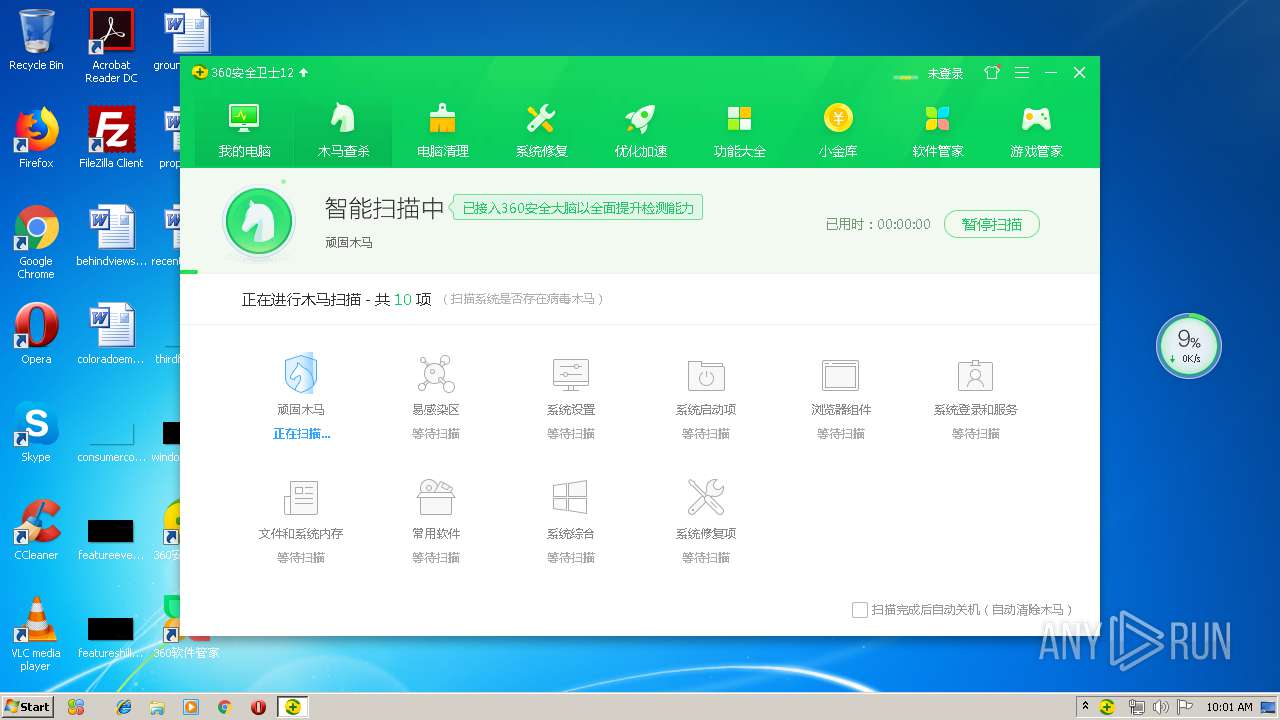
Task: Open Acrobat Reader DC desktop shortcut
Action: [111, 45]
